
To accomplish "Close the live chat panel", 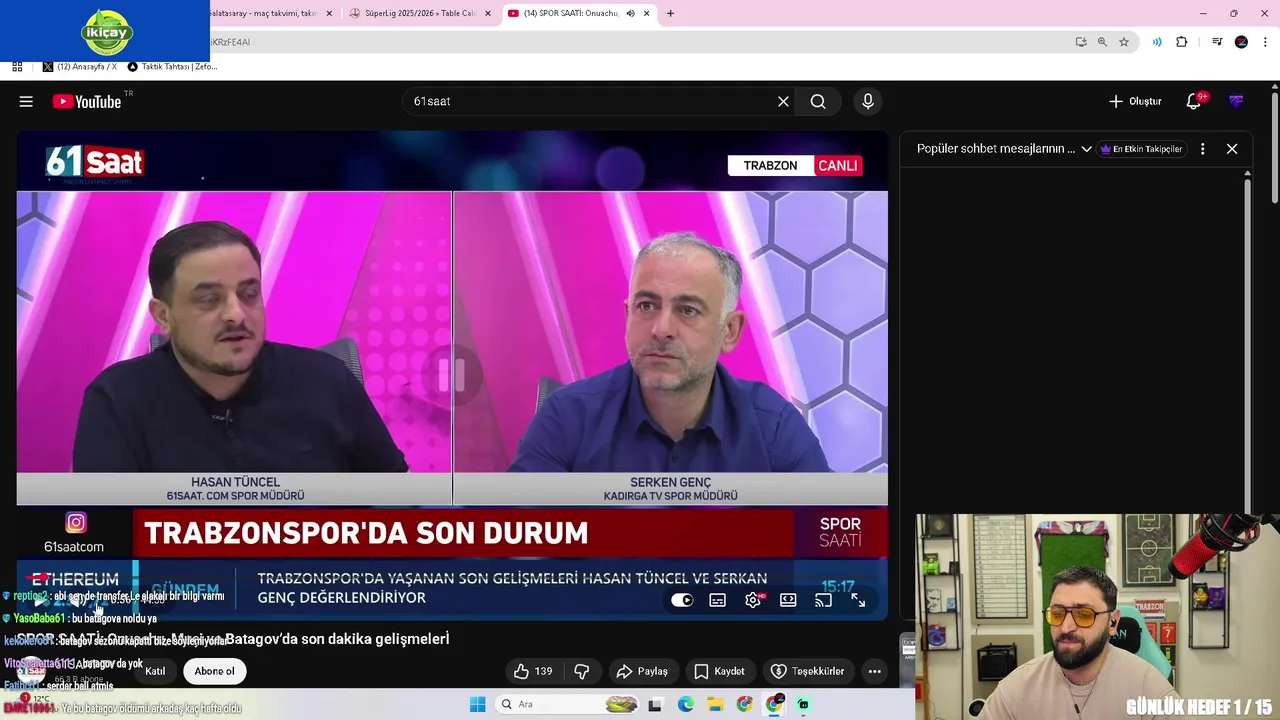I will tap(1232, 149).
